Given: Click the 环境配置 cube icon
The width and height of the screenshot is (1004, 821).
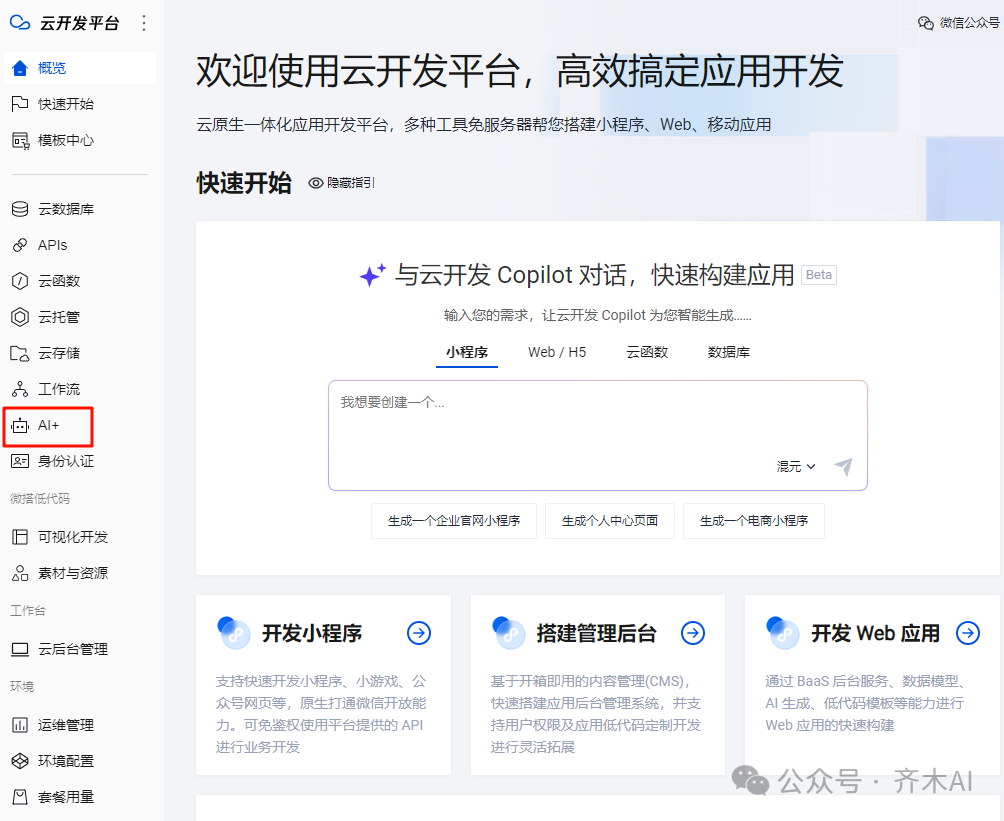Looking at the screenshot, I should click(20, 761).
